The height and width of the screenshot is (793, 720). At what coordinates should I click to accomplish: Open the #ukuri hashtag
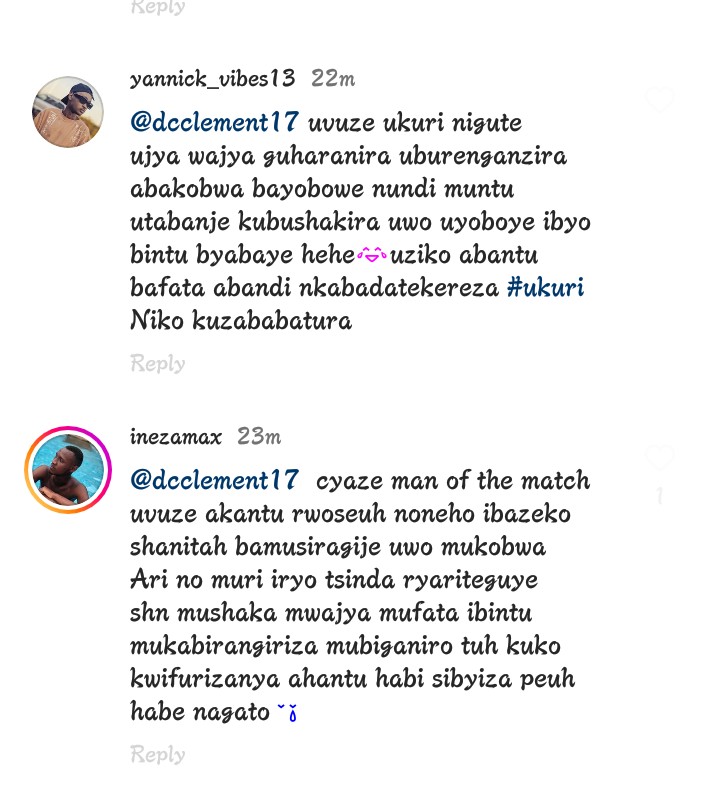pyautogui.click(x=546, y=287)
